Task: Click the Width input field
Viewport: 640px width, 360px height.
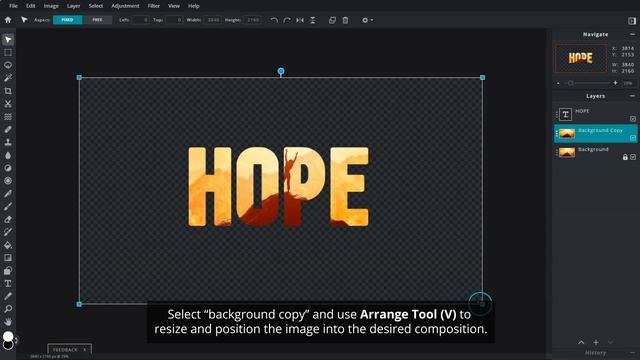Action: point(213,20)
